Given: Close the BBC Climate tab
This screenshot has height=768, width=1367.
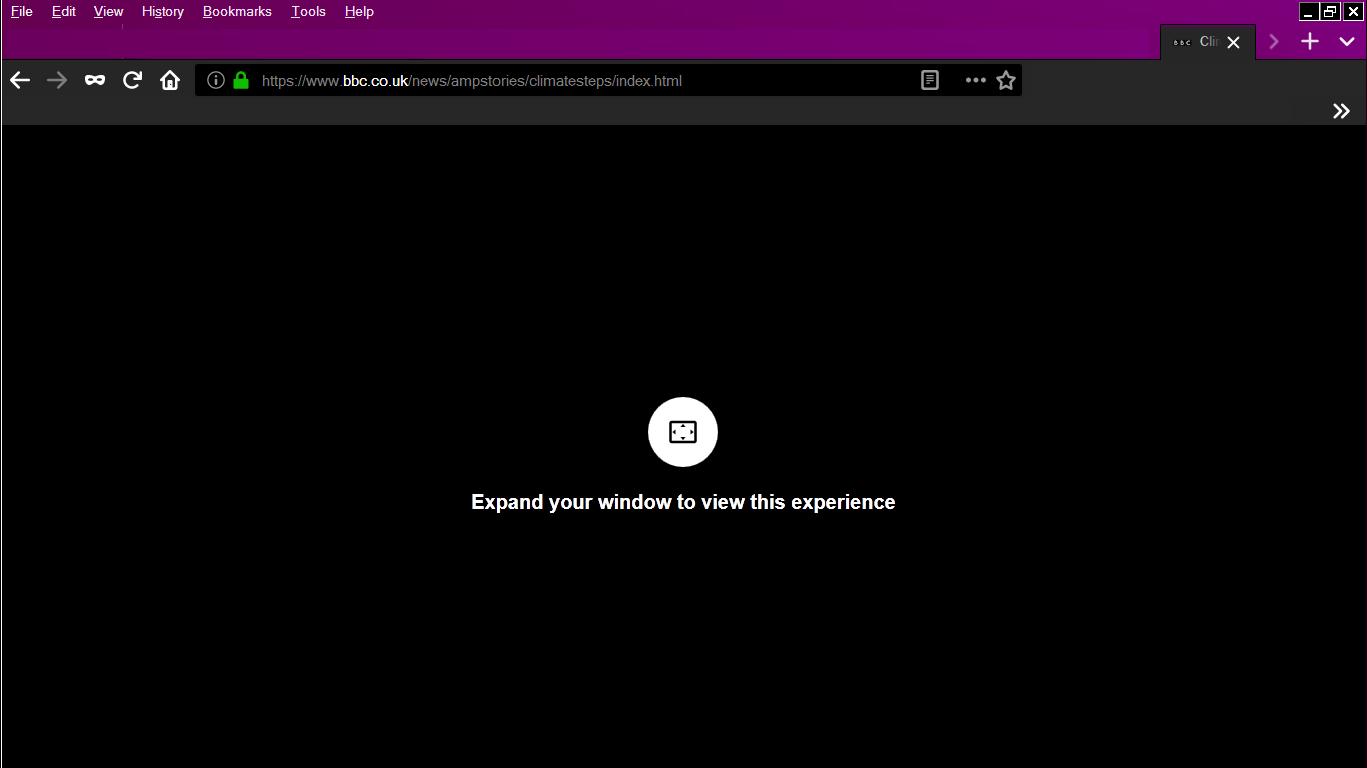Looking at the screenshot, I should coord(1233,42).
